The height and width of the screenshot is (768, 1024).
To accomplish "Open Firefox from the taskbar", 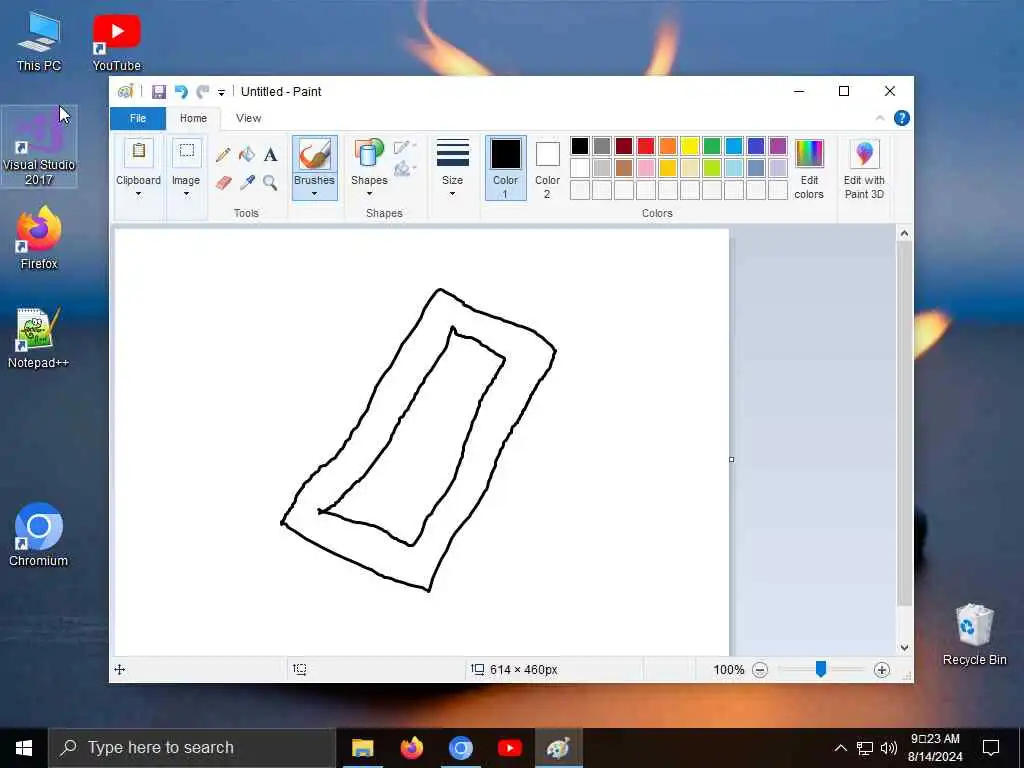I will pyautogui.click(x=411, y=748).
